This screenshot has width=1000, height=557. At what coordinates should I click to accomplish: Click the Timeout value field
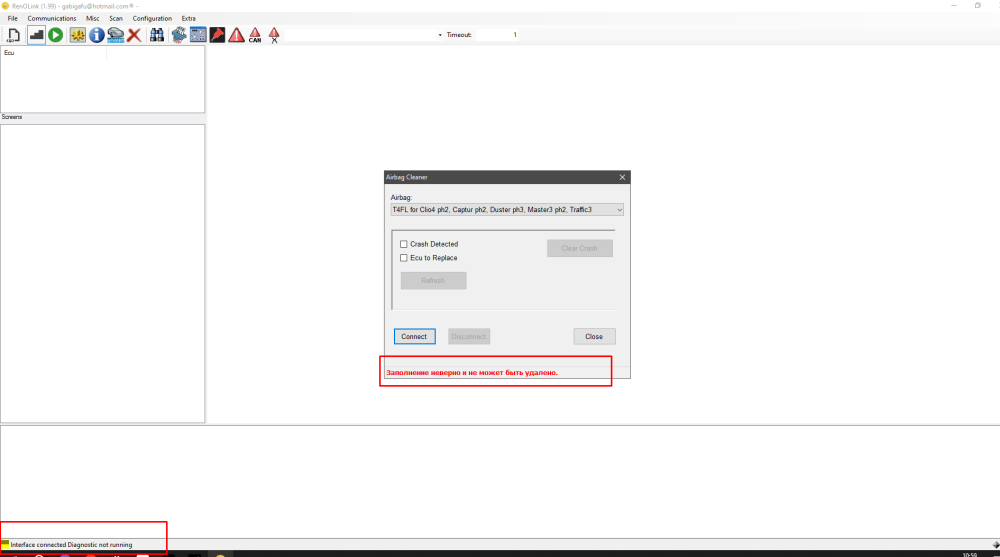[x=497, y=35]
